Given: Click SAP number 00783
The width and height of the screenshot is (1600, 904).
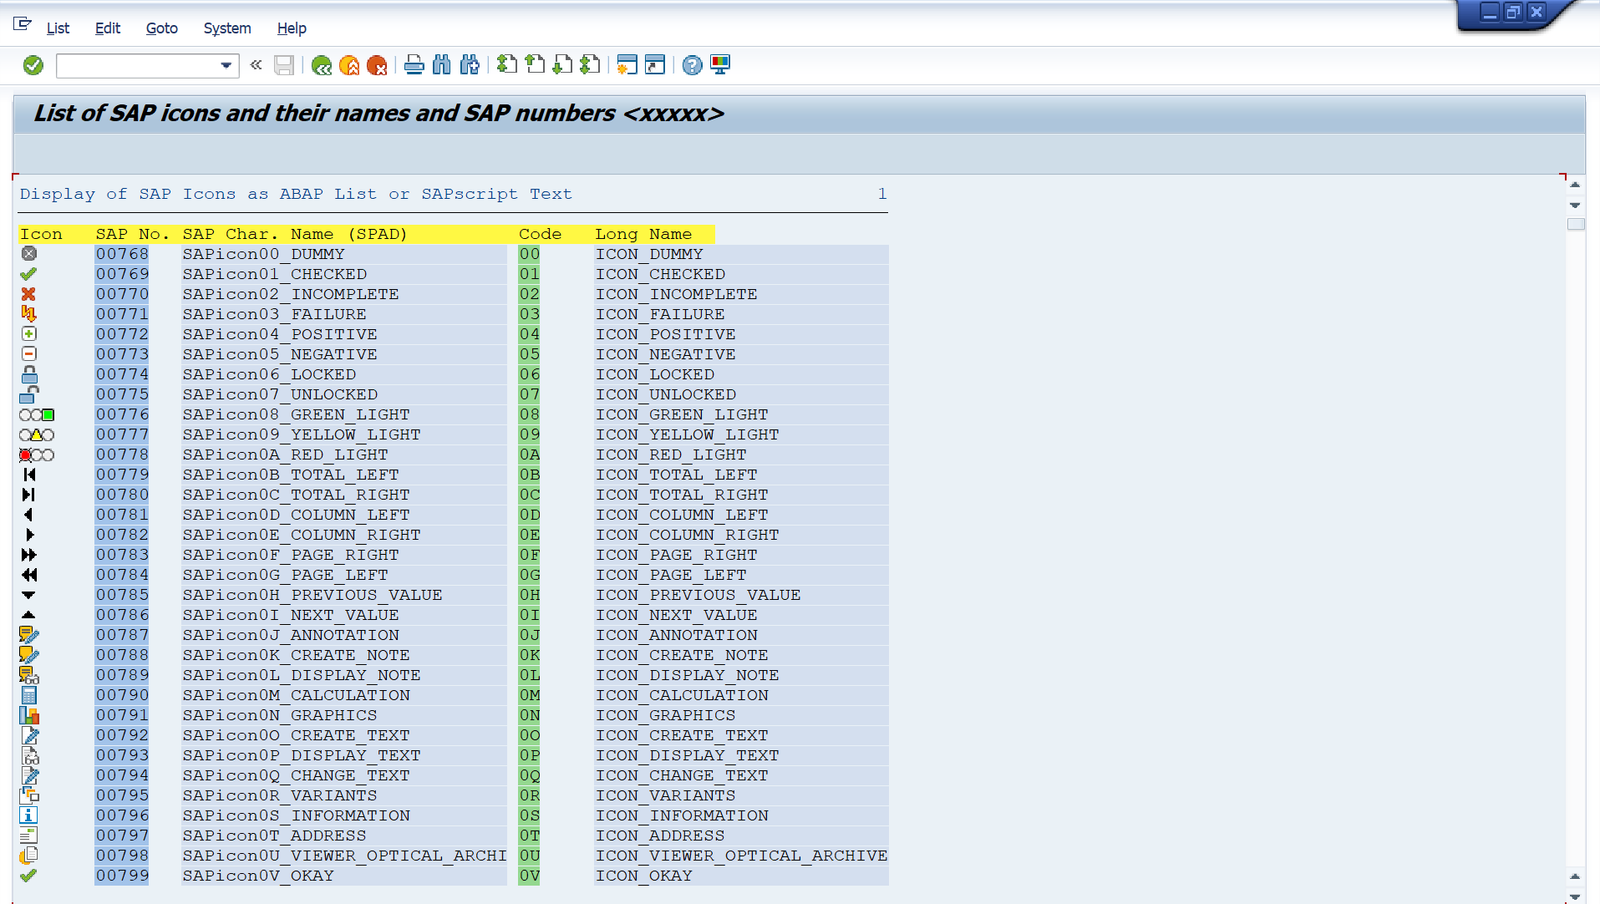Looking at the screenshot, I should tap(122, 555).
